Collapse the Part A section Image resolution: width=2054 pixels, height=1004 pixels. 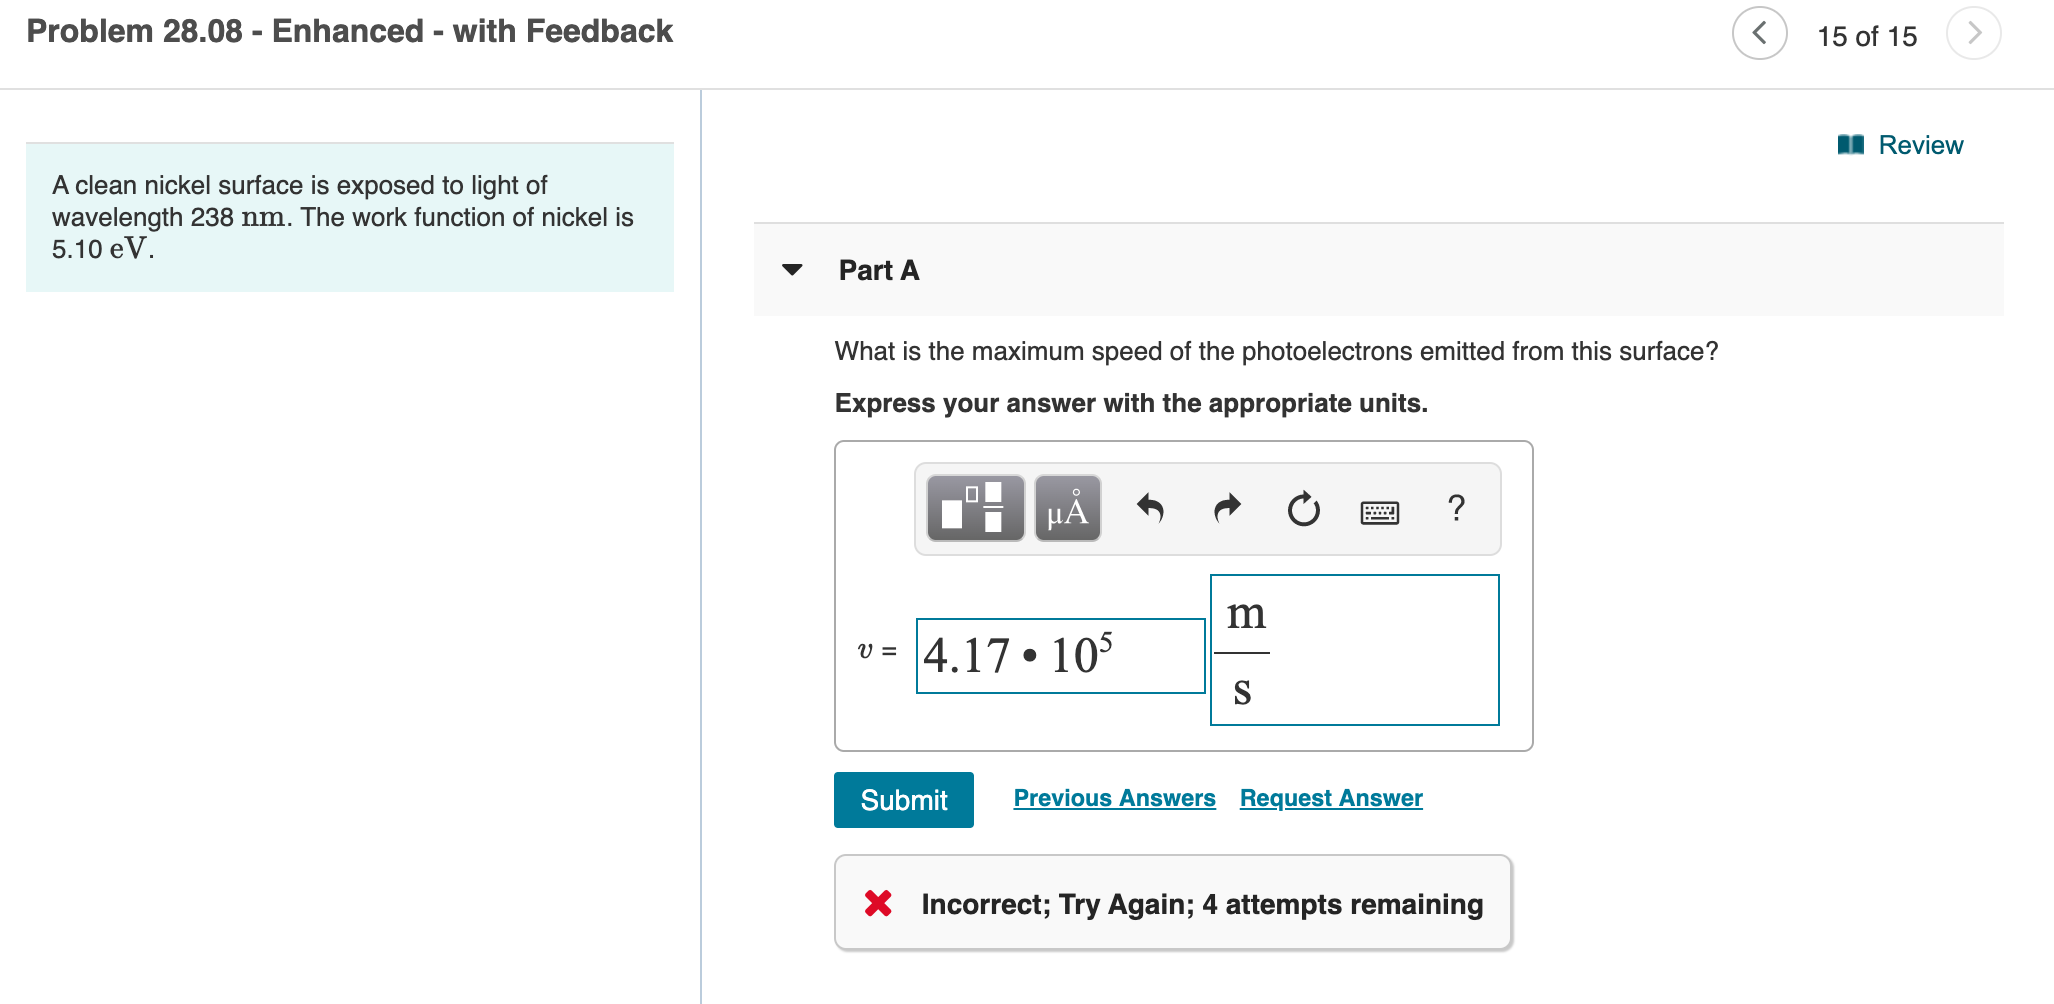(x=790, y=270)
